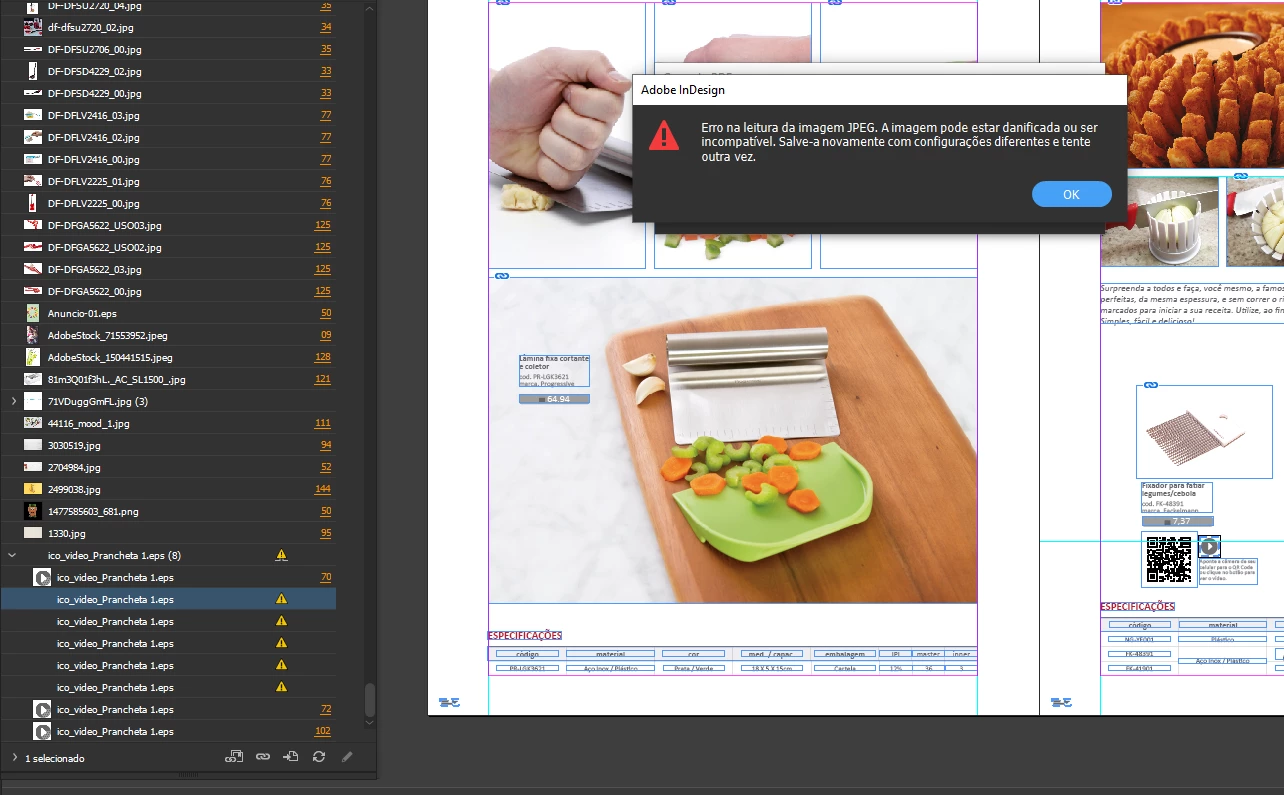Select the Anuncio-01.eps link row

168,313
